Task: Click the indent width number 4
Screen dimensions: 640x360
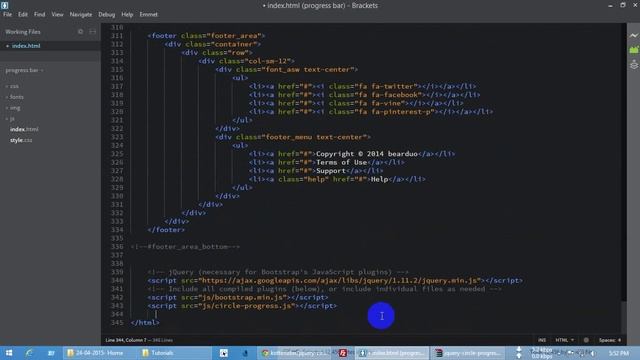Action: (619, 340)
